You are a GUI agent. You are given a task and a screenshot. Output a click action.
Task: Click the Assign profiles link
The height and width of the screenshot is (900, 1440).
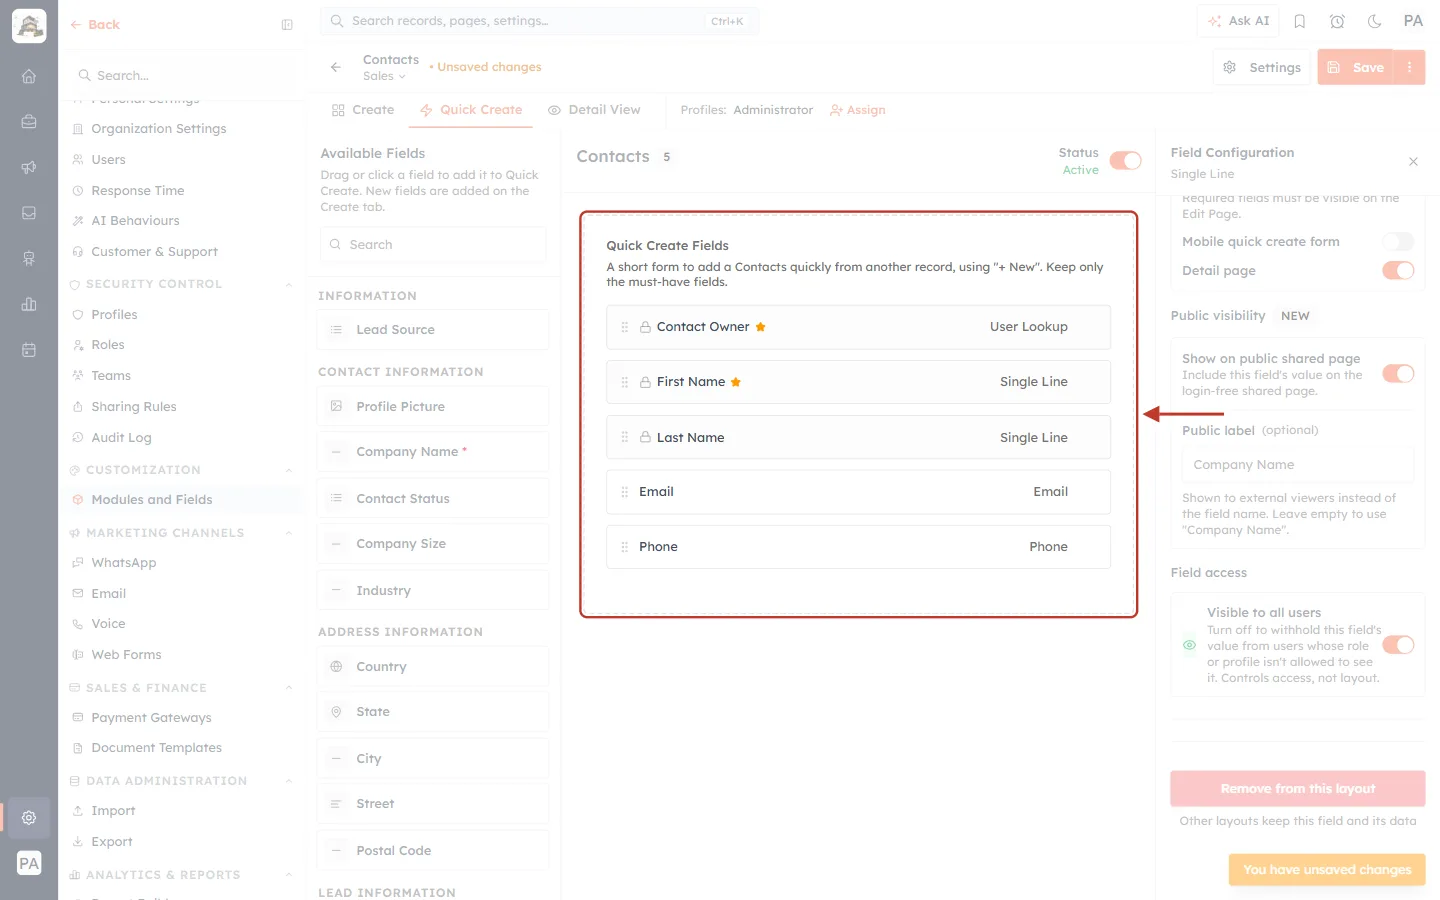tap(858, 110)
